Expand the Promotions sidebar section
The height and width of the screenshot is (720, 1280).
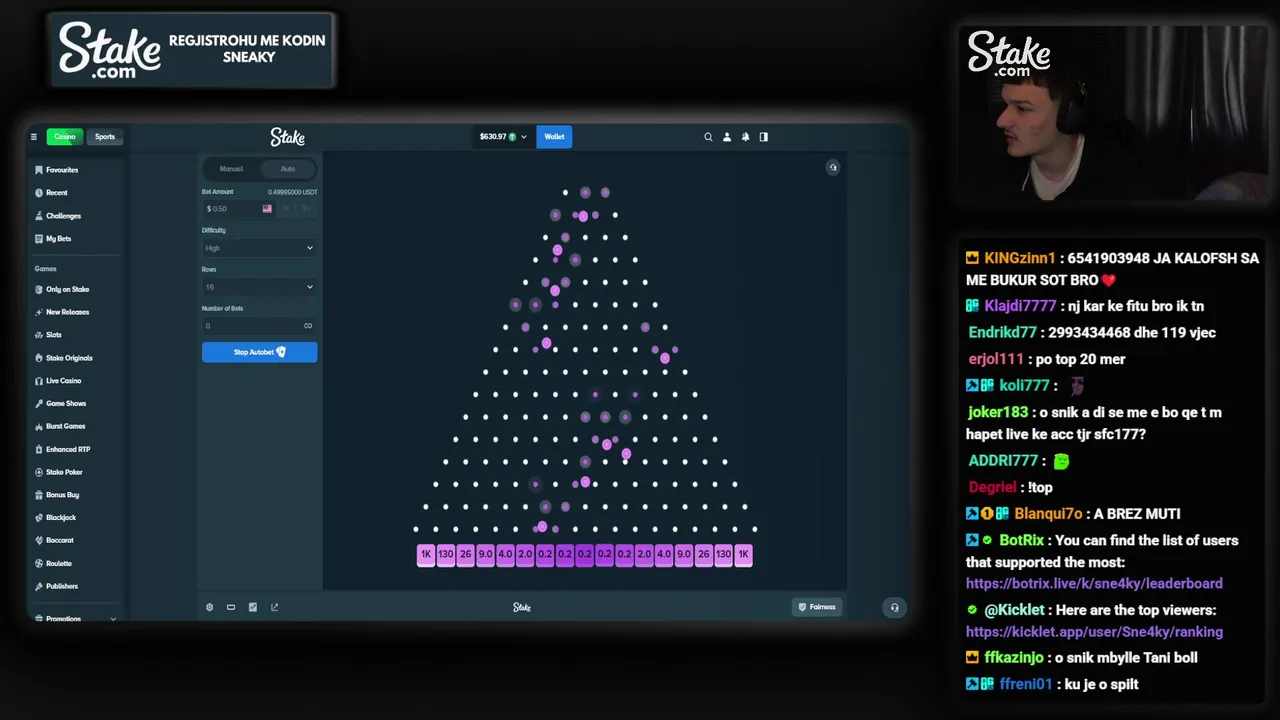(x=75, y=619)
